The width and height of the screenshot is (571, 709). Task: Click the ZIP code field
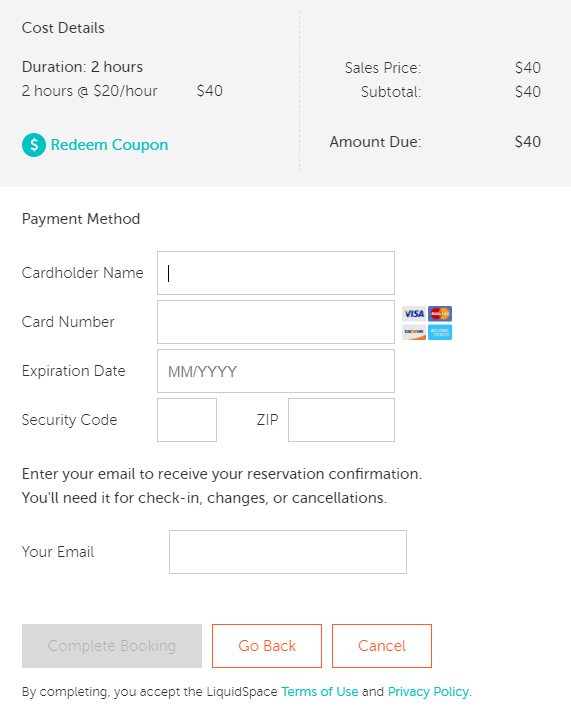[341, 420]
